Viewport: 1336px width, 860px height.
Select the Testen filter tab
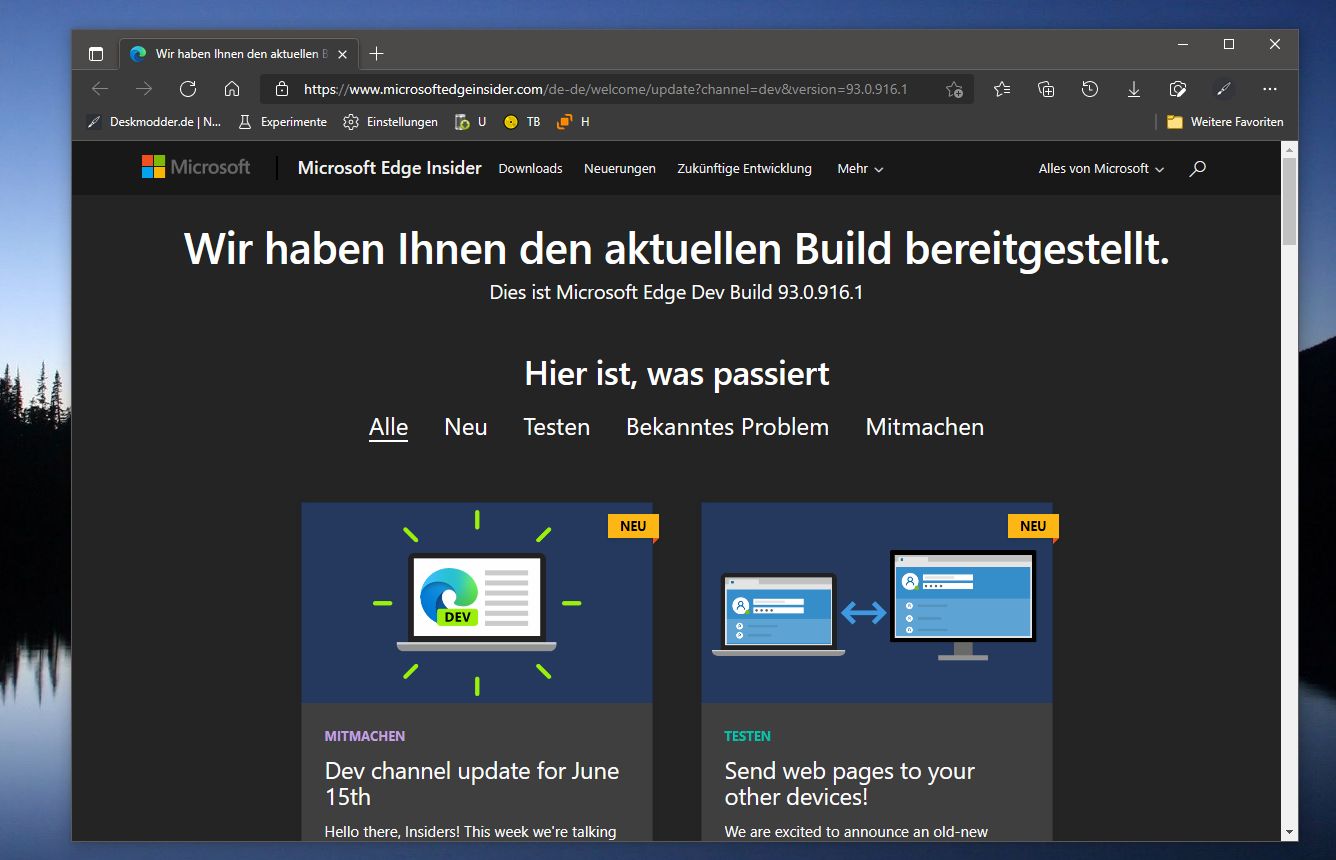pyautogui.click(x=557, y=427)
